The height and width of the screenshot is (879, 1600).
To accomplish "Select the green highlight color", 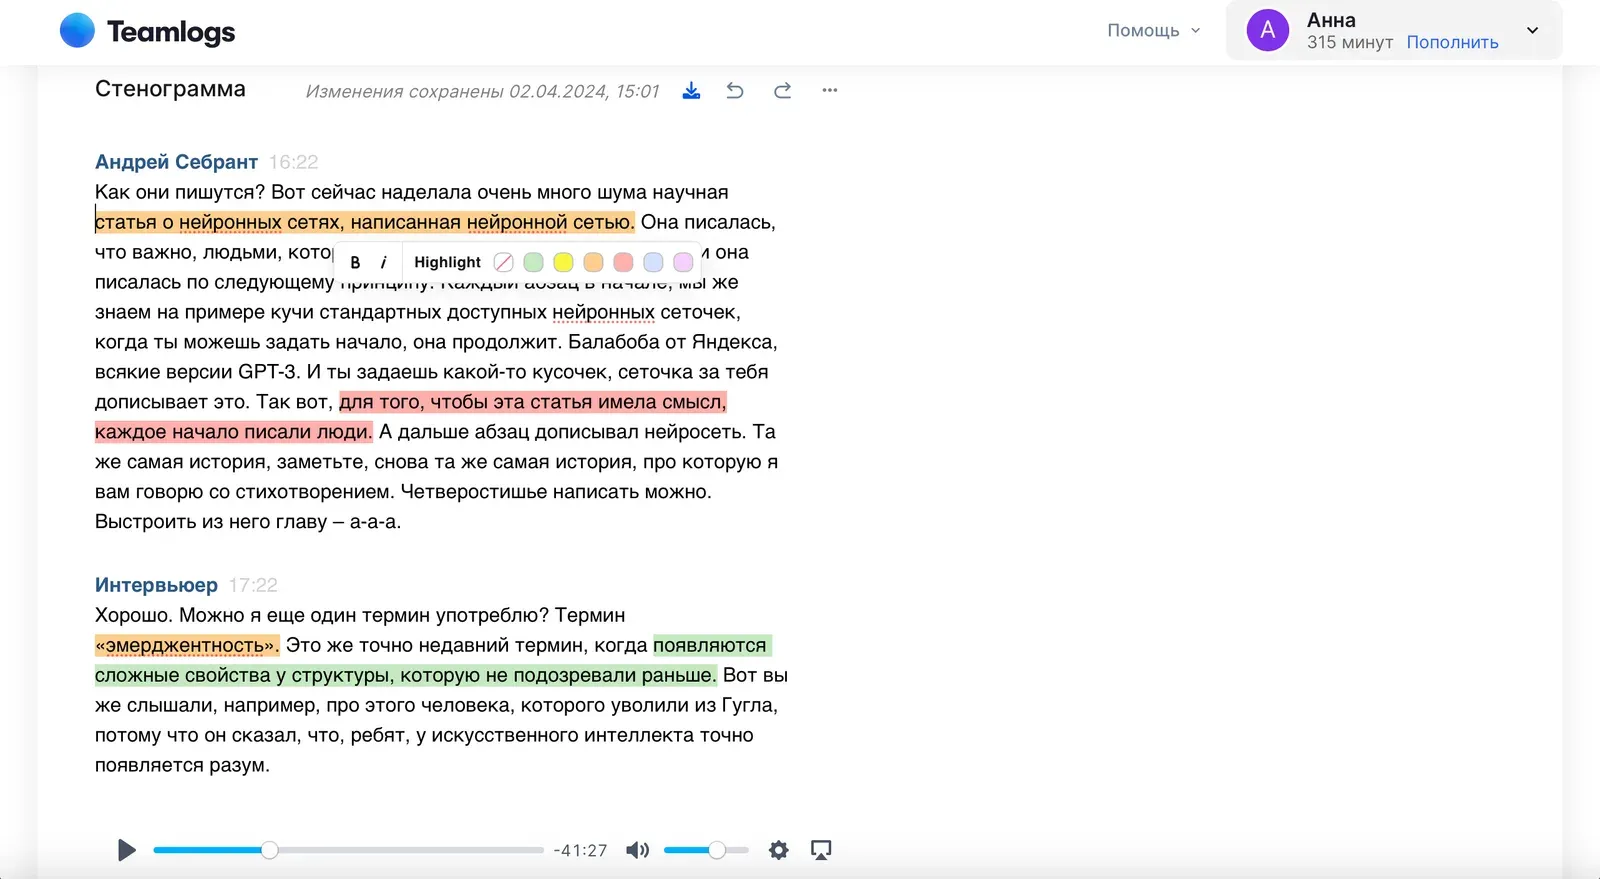I will click(534, 262).
